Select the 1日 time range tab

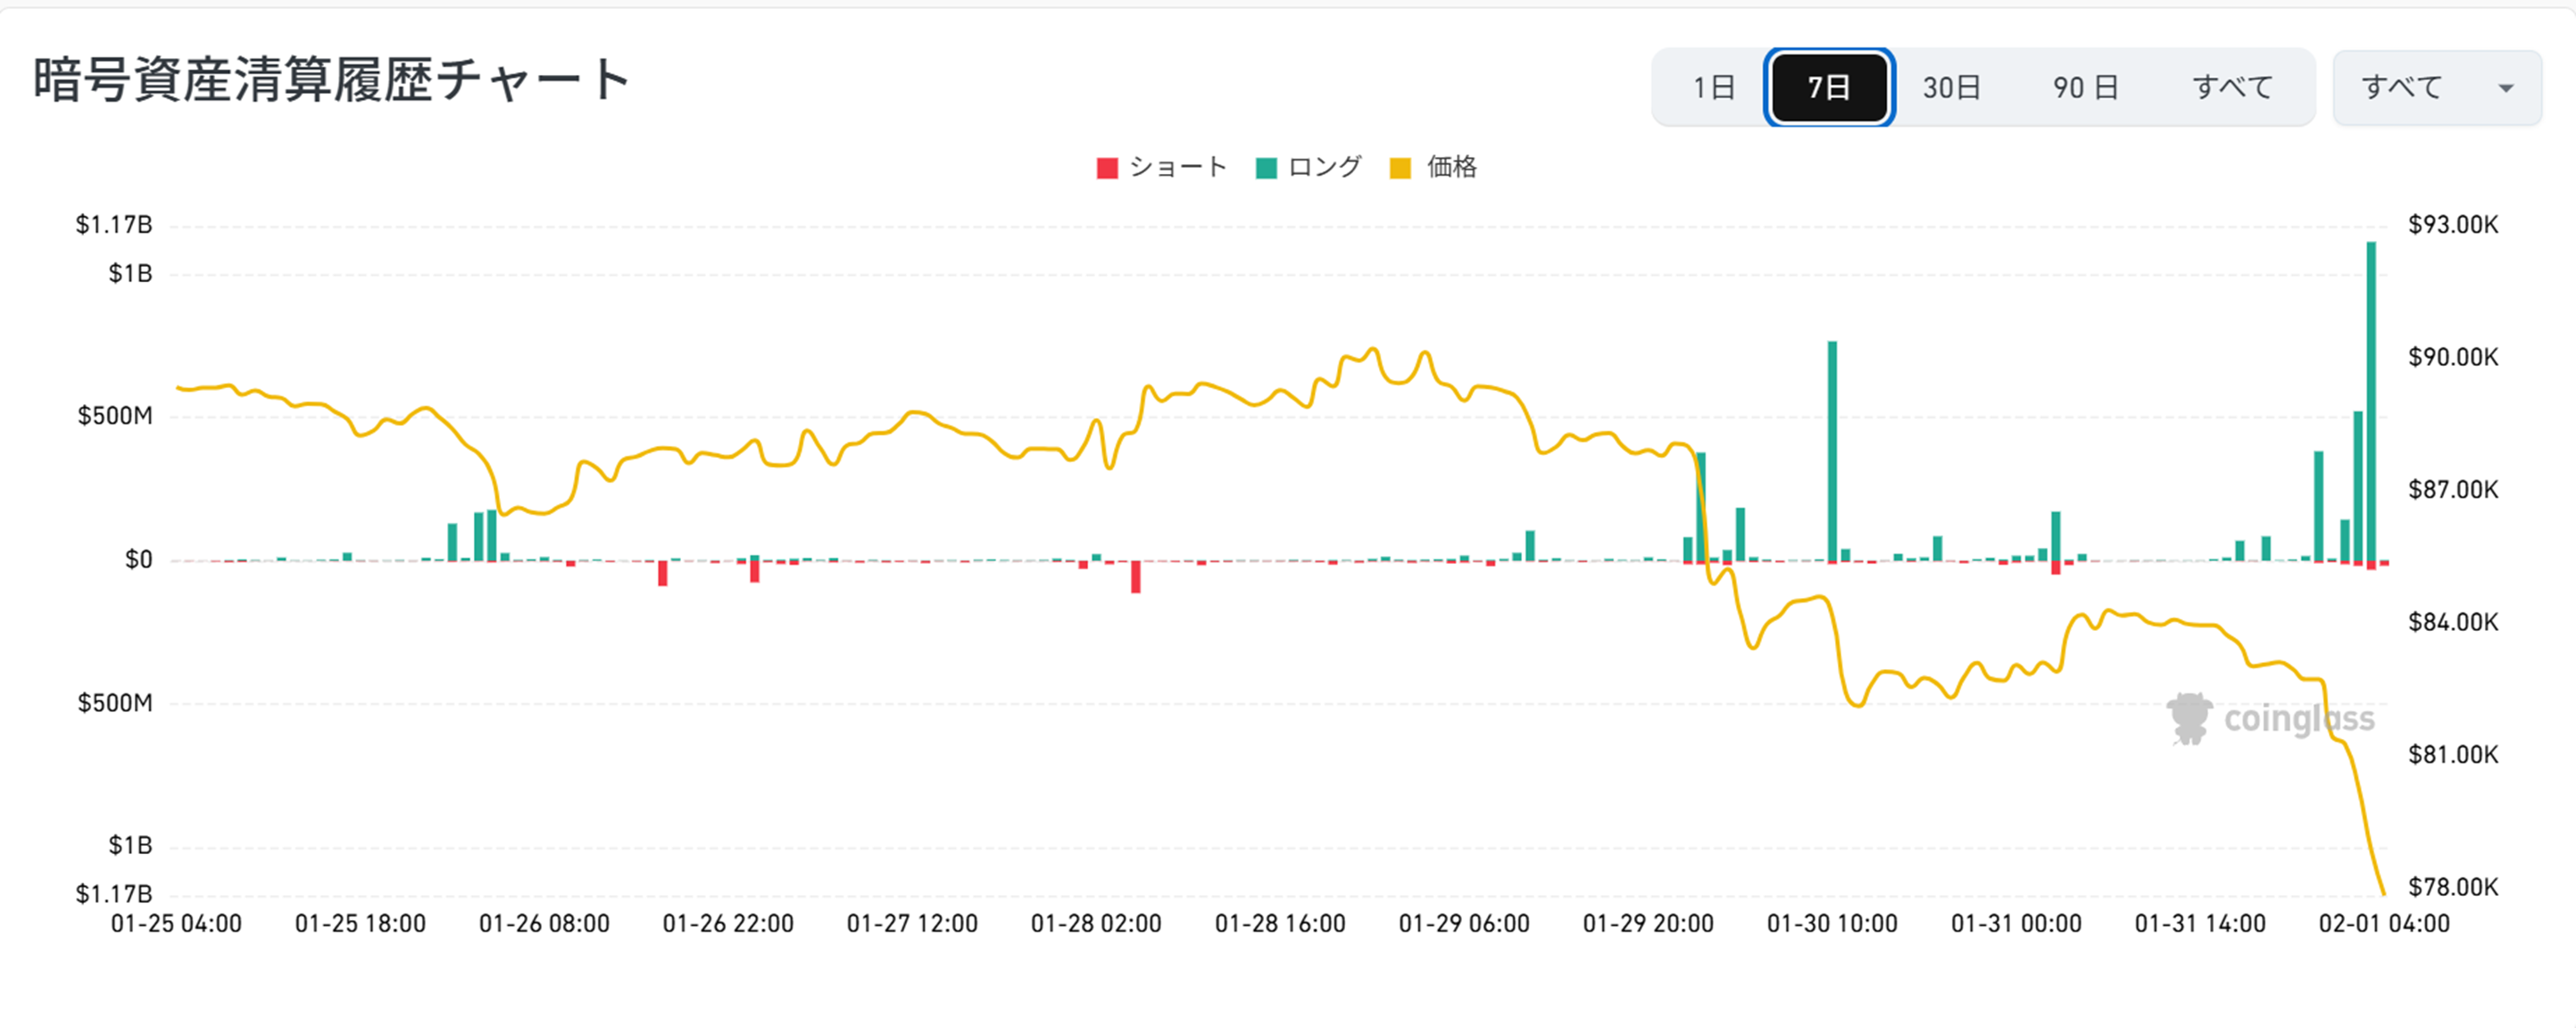click(x=1713, y=88)
